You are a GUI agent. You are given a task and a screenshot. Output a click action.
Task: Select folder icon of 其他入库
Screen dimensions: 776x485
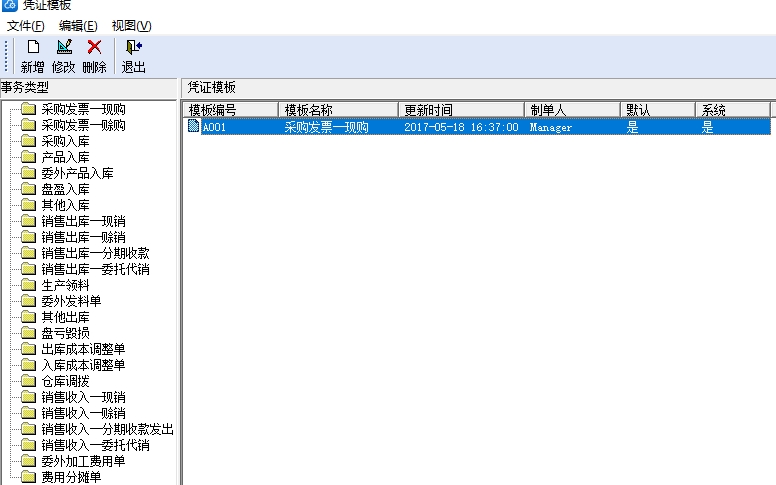pos(29,205)
